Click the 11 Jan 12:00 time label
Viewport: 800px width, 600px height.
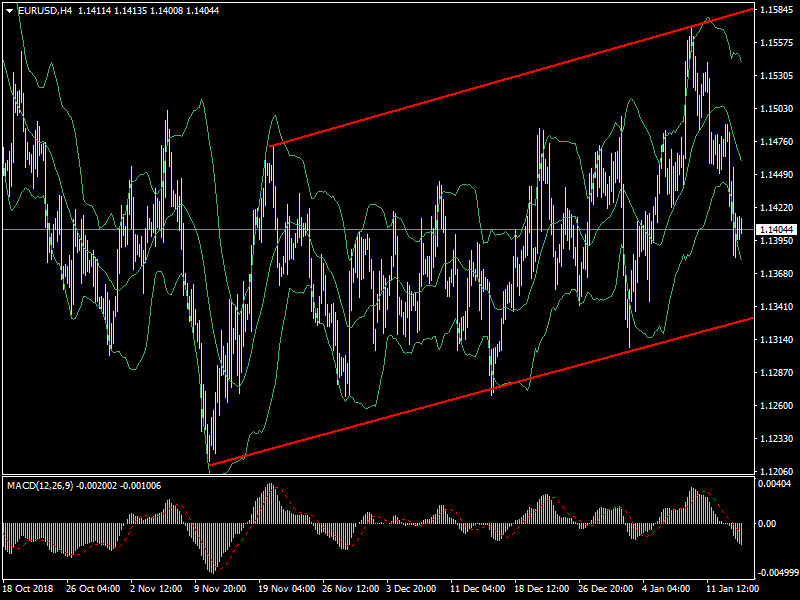point(731,590)
